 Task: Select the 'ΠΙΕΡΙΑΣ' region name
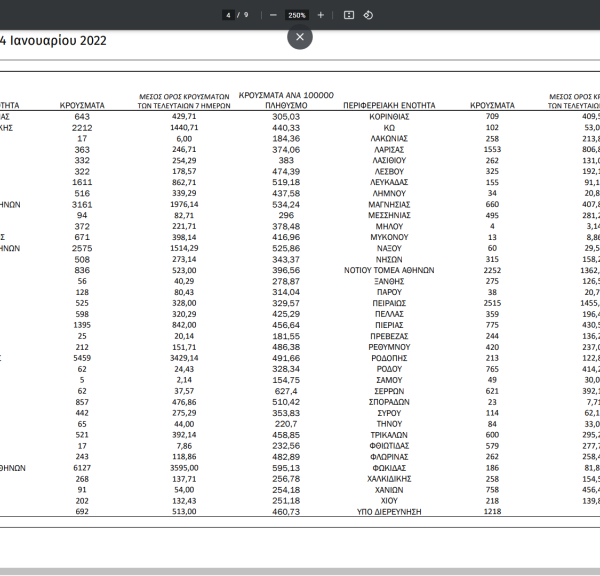click(x=389, y=325)
